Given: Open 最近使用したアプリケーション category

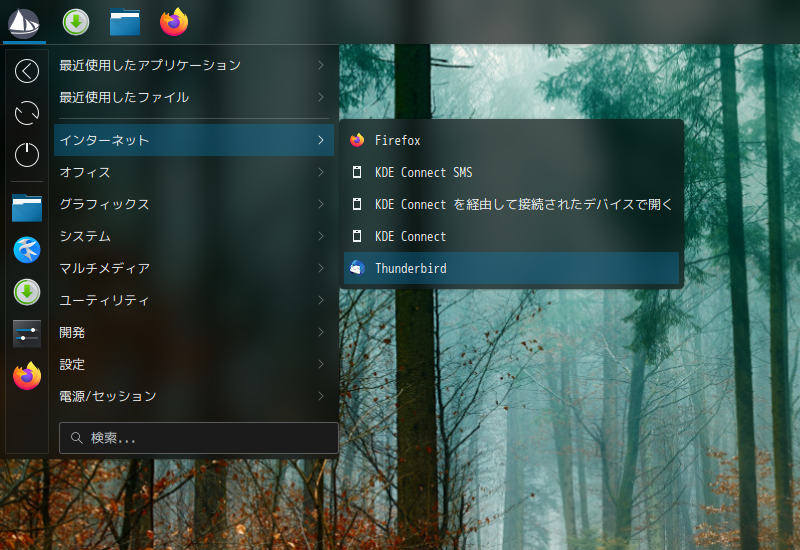Looking at the screenshot, I should point(194,65).
